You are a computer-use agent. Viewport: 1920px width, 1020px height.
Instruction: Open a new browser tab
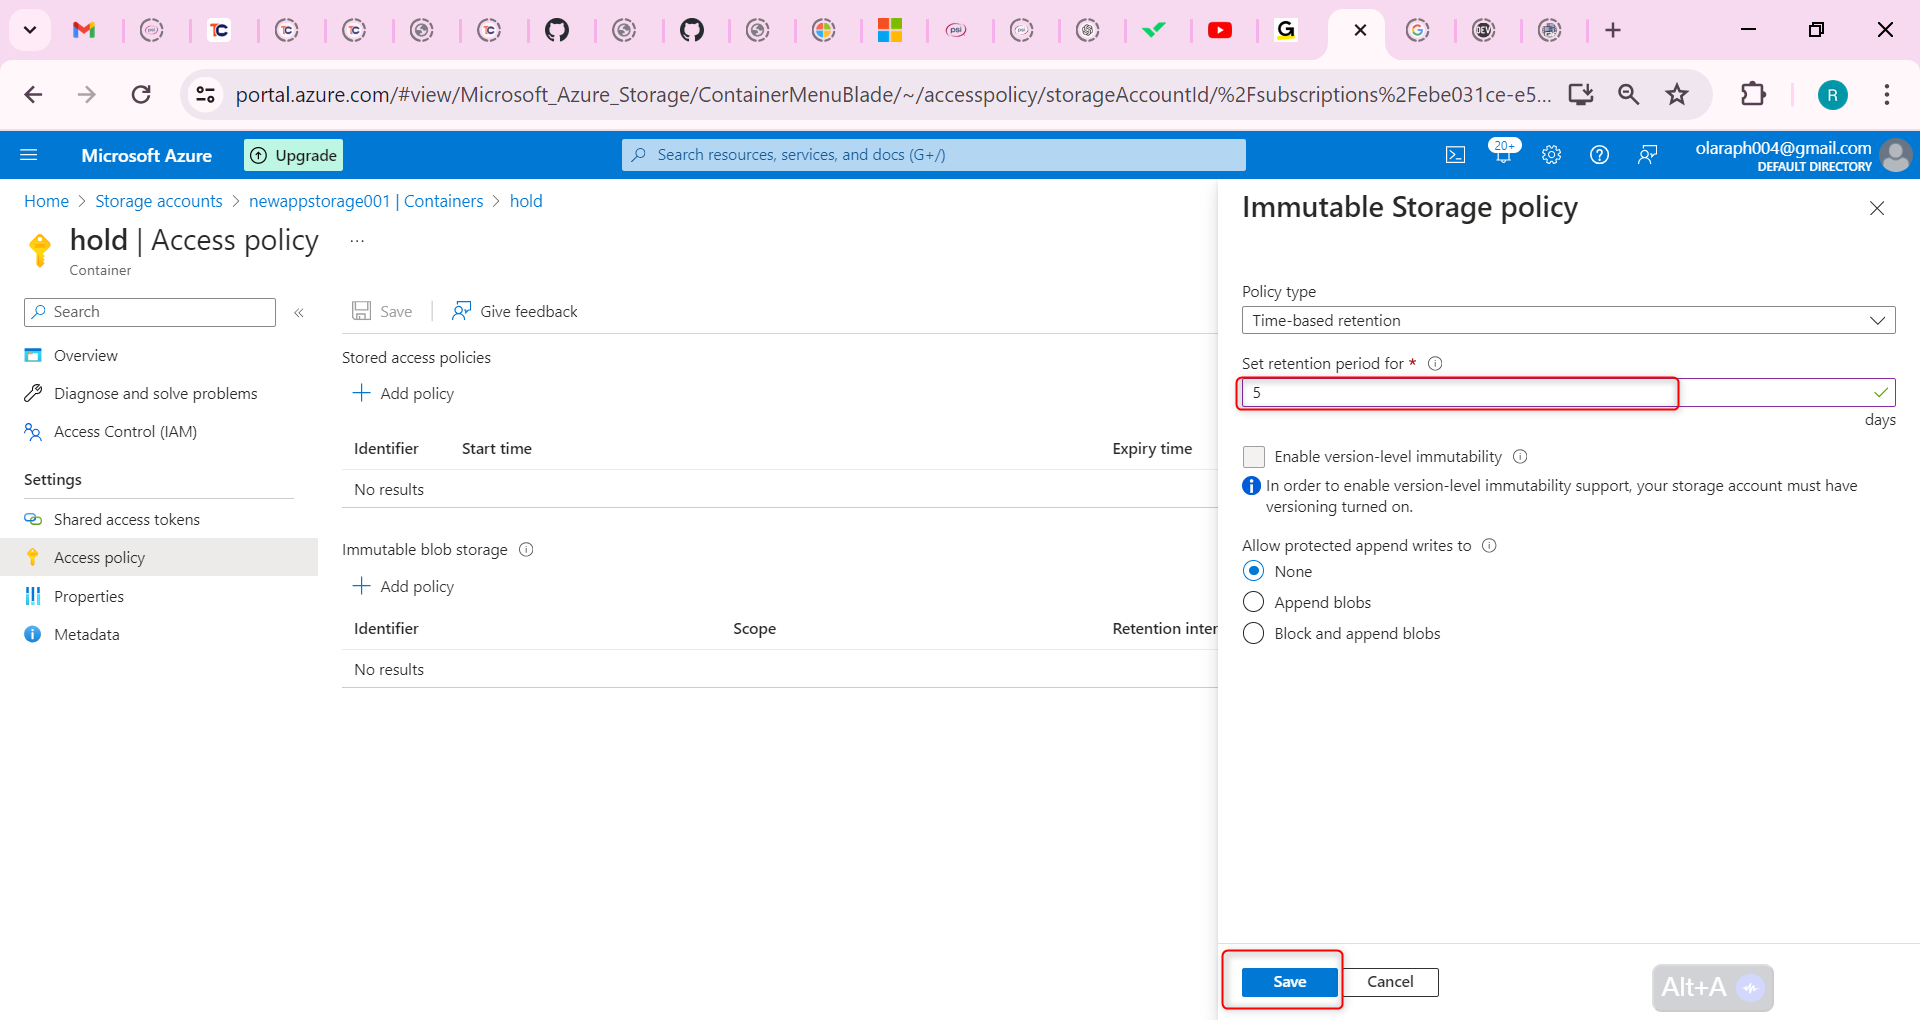(1613, 30)
